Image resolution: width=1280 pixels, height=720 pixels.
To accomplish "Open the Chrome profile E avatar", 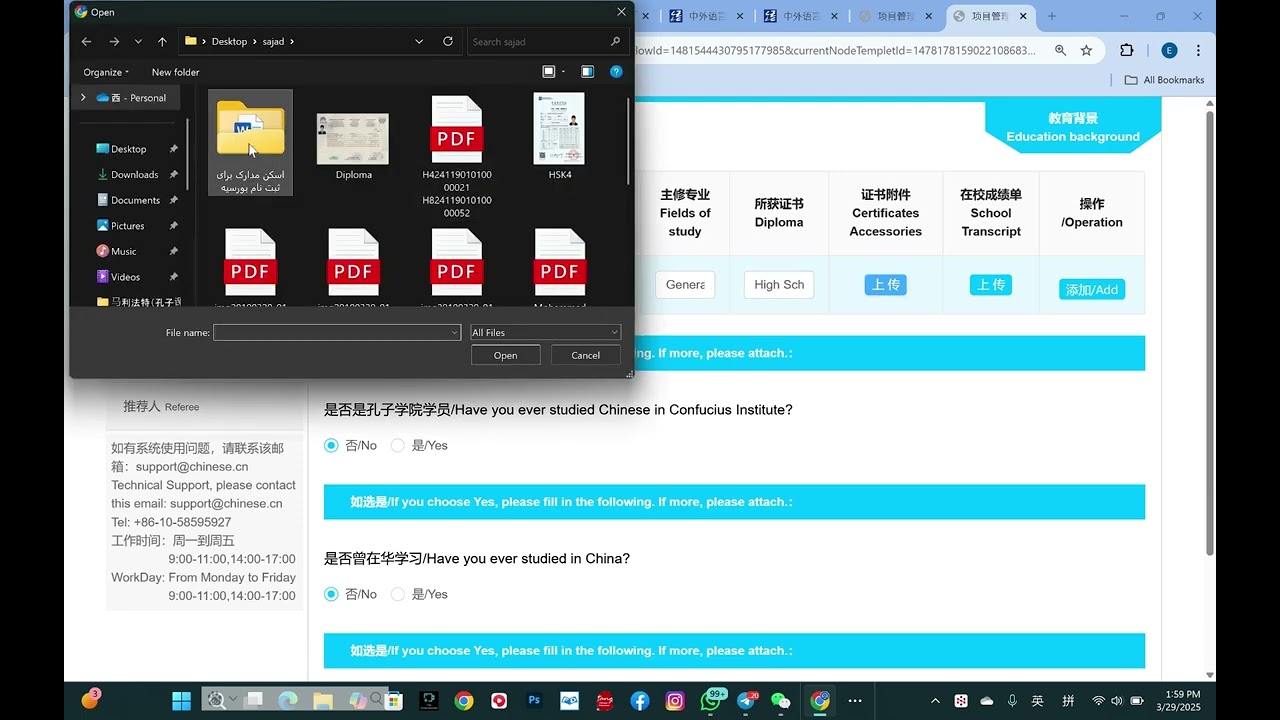I will pyautogui.click(x=1169, y=50).
